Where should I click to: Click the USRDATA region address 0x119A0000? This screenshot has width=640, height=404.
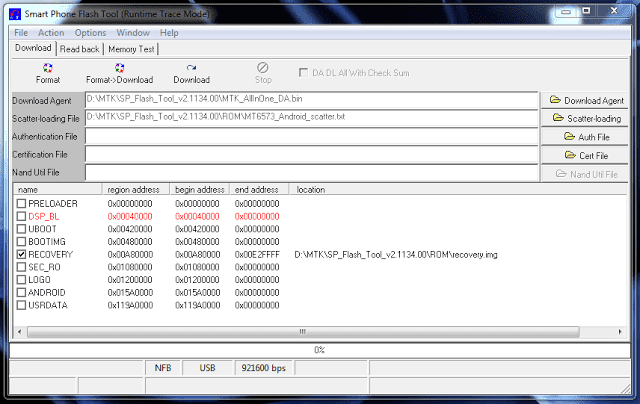pos(131,305)
